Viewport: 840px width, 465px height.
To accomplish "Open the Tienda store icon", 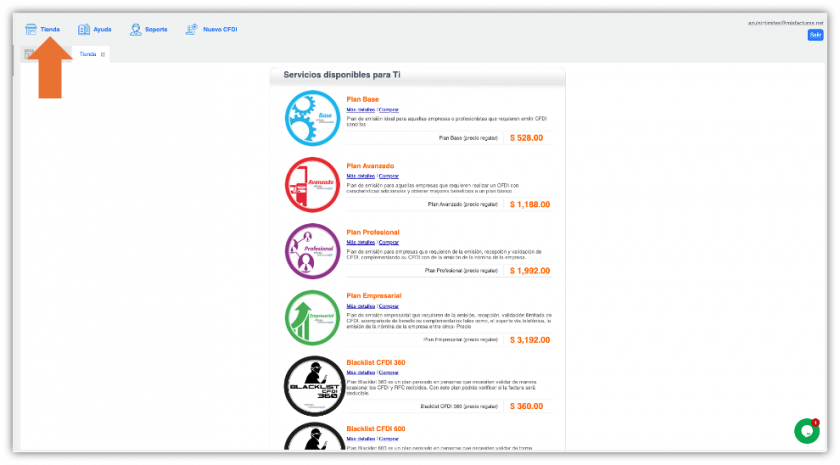I will pyautogui.click(x=31, y=29).
